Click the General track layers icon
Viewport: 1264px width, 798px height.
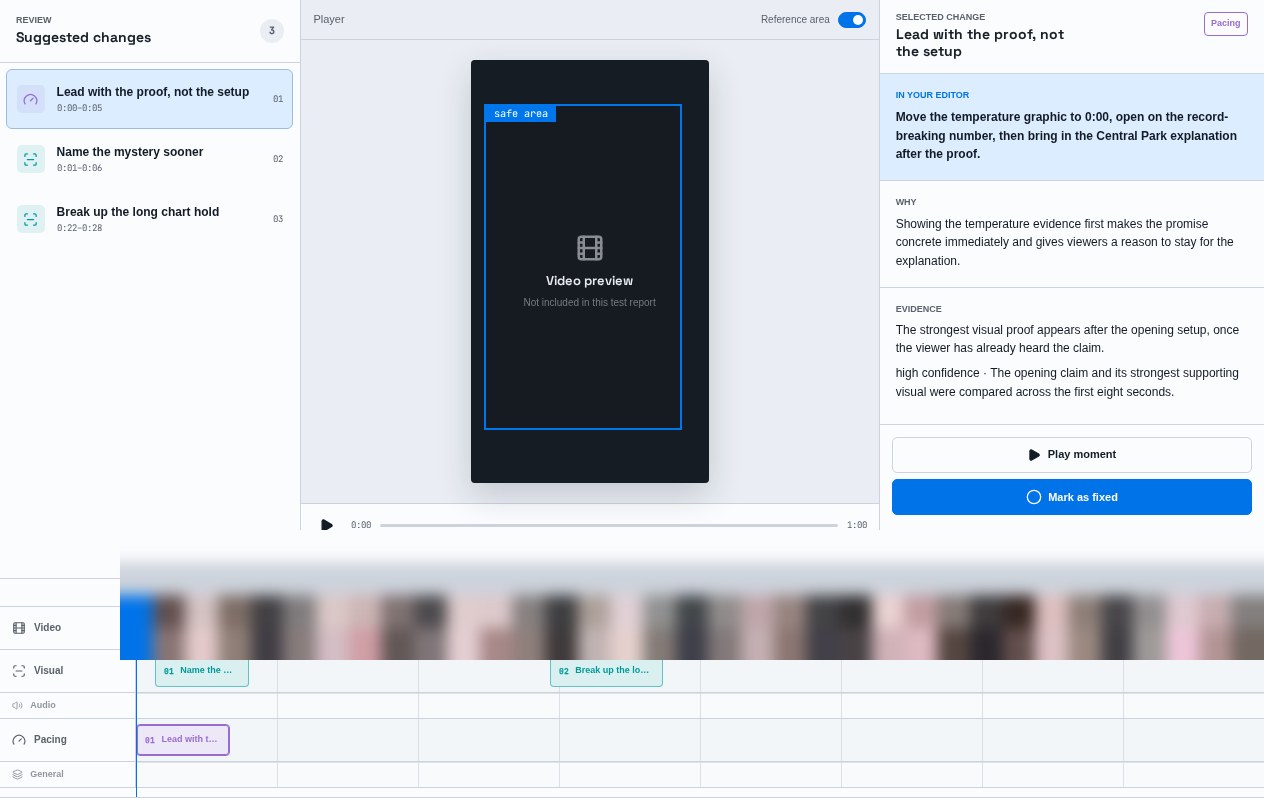(17, 775)
